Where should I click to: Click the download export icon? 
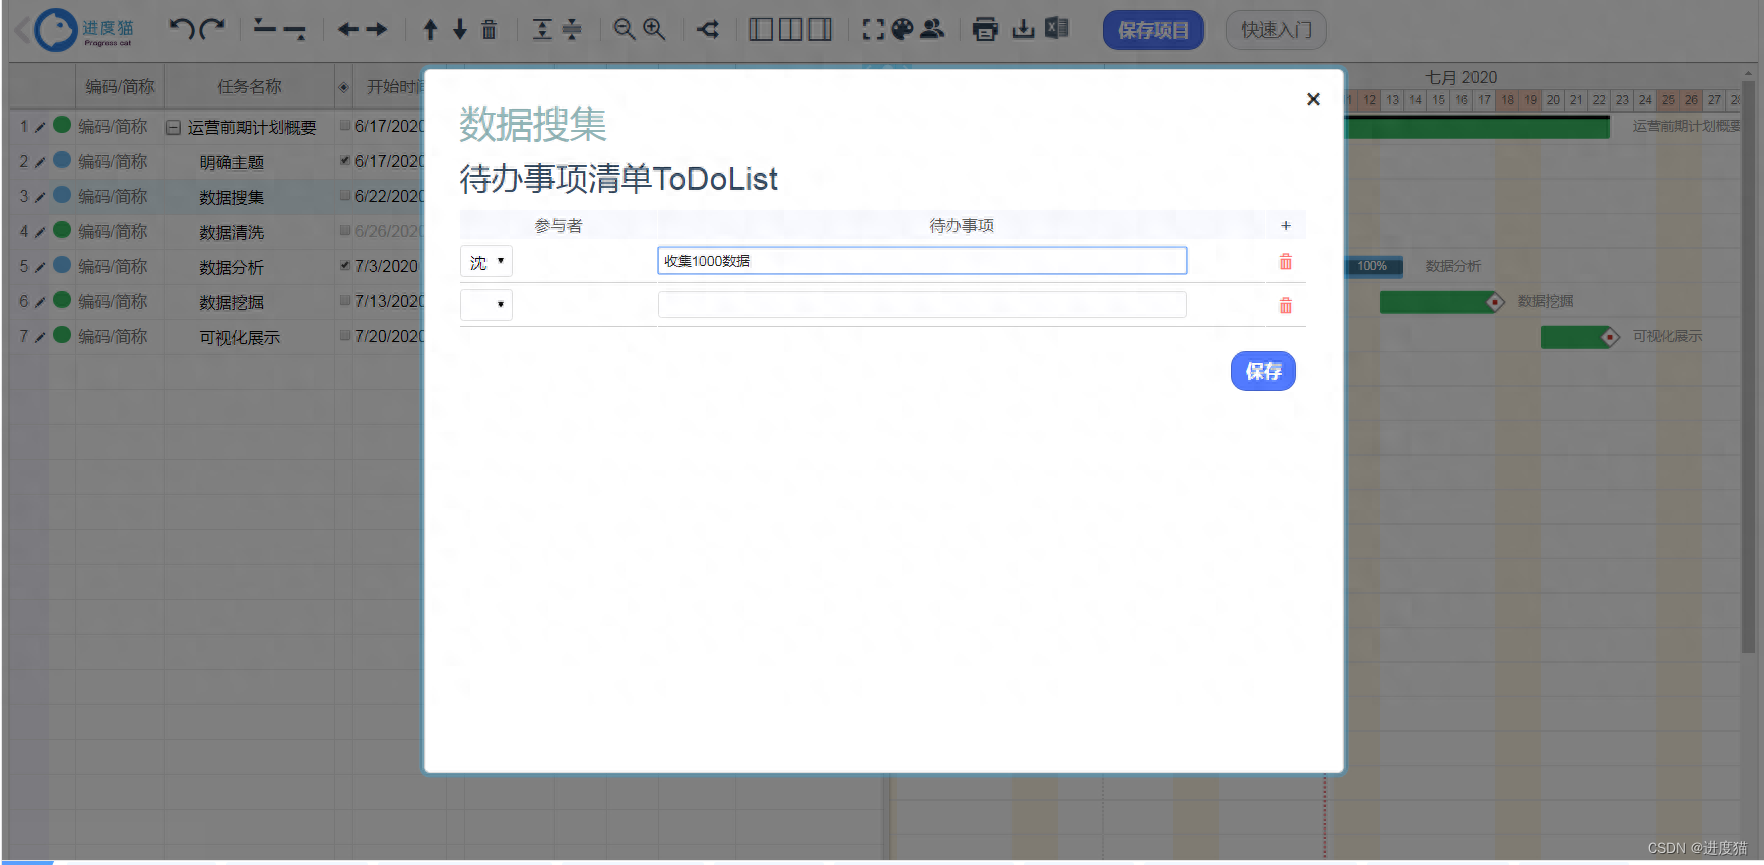(1023, 29)
